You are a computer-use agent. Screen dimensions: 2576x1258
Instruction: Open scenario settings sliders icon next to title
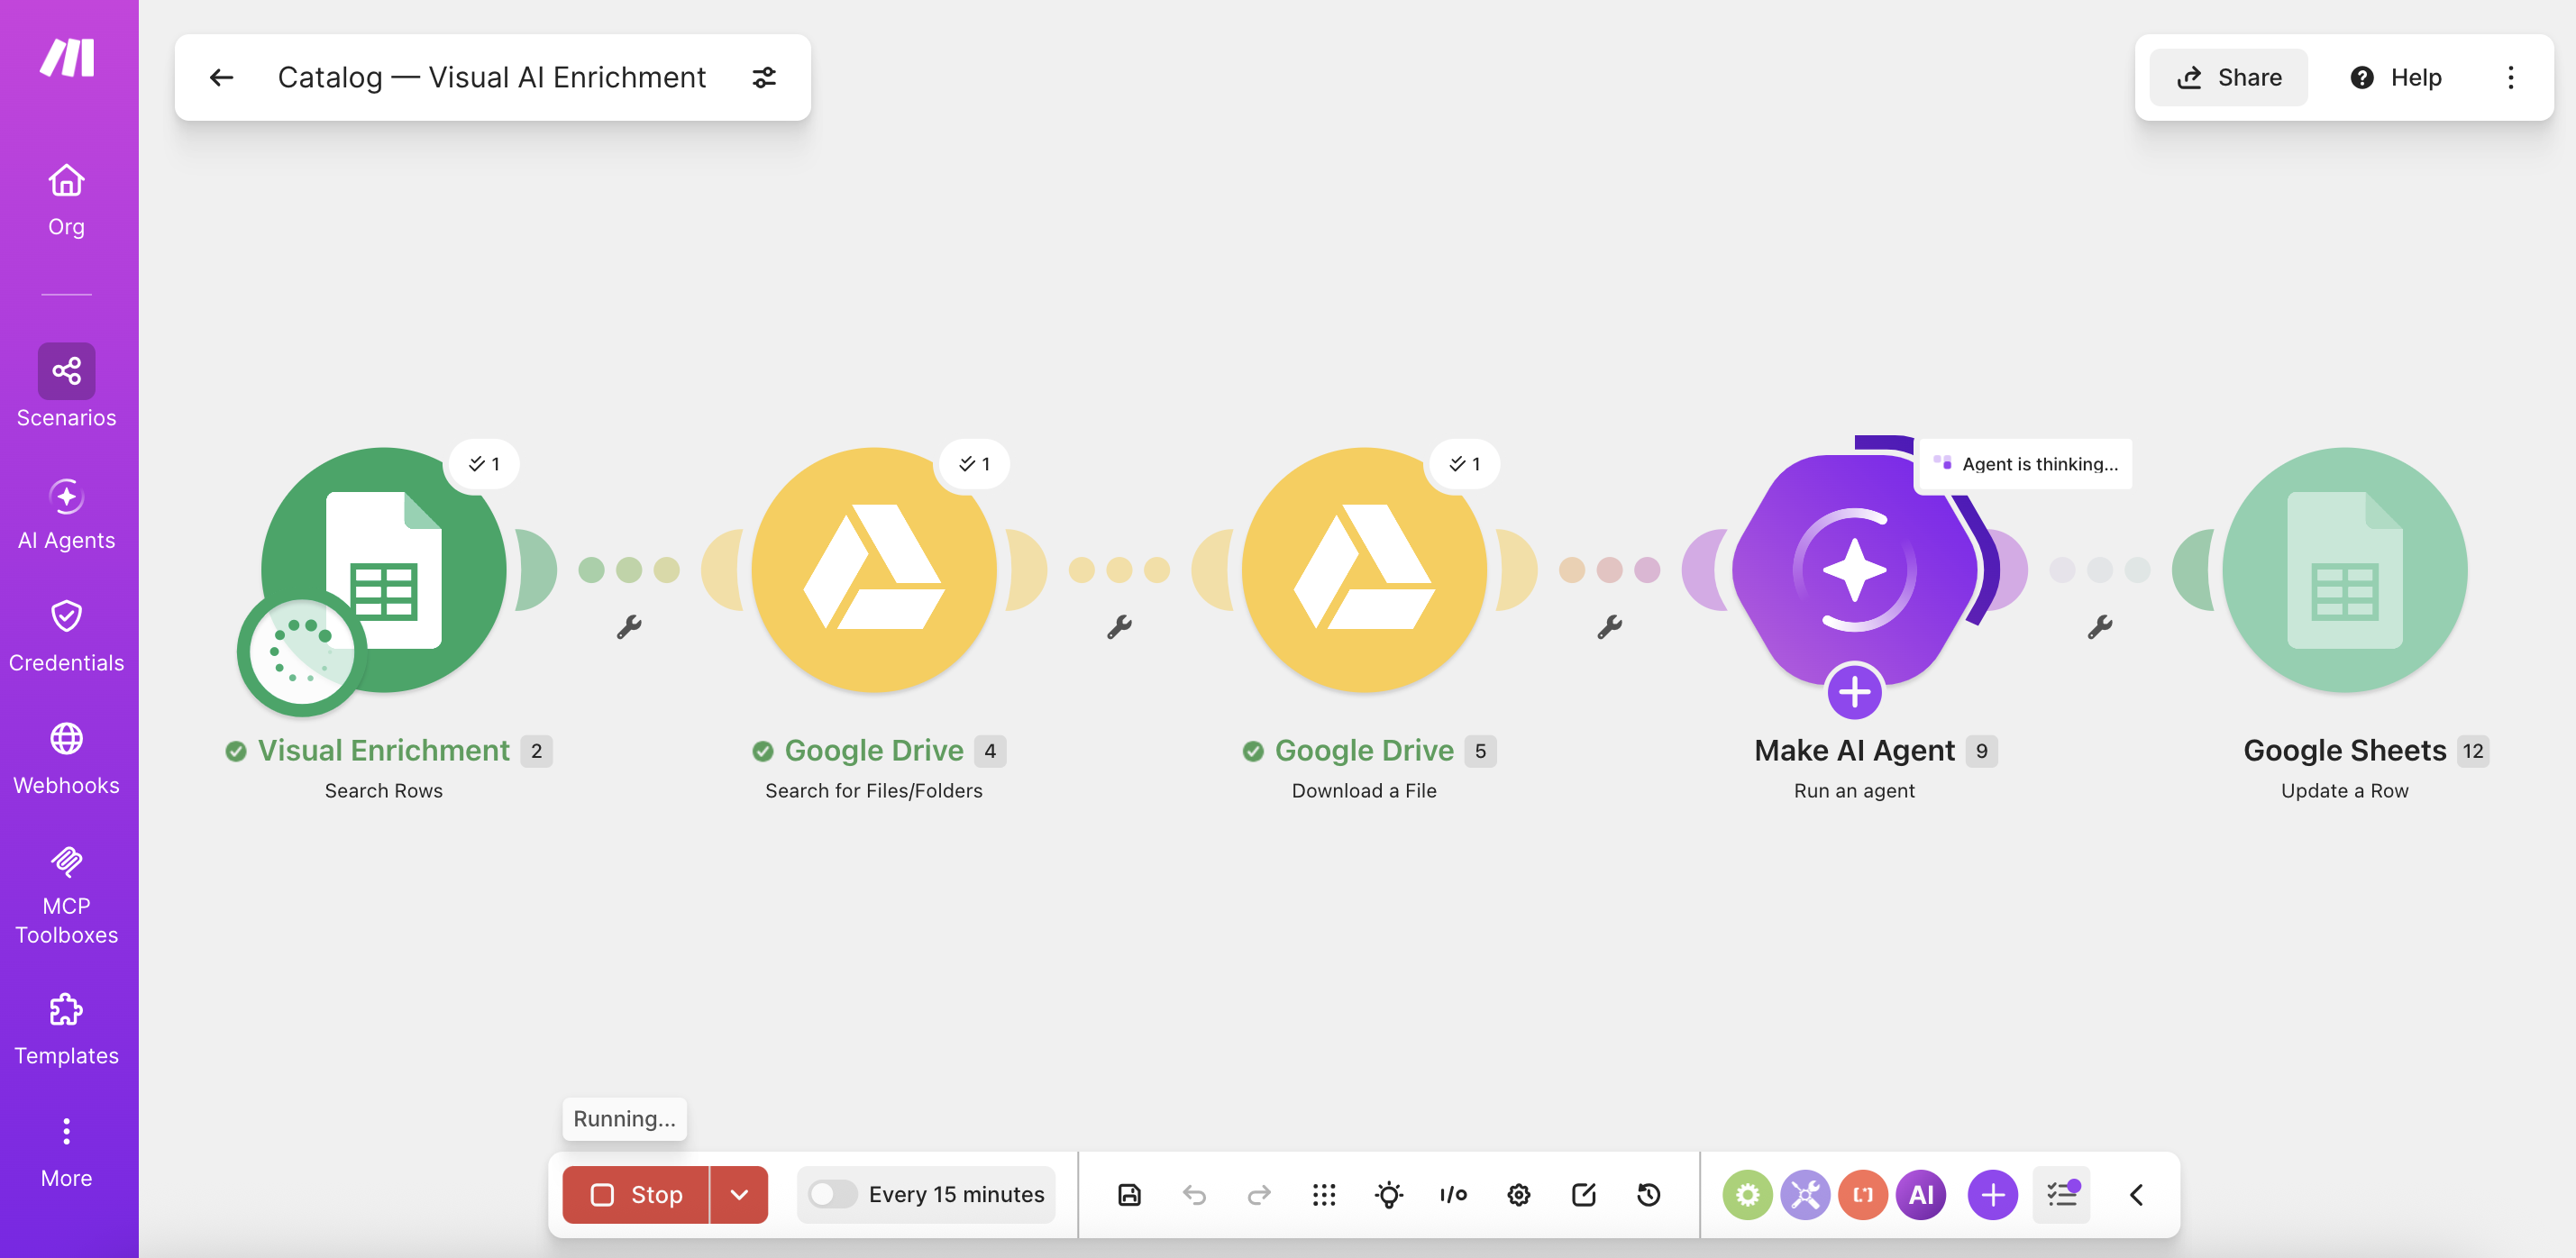click(x=764, y=78)
